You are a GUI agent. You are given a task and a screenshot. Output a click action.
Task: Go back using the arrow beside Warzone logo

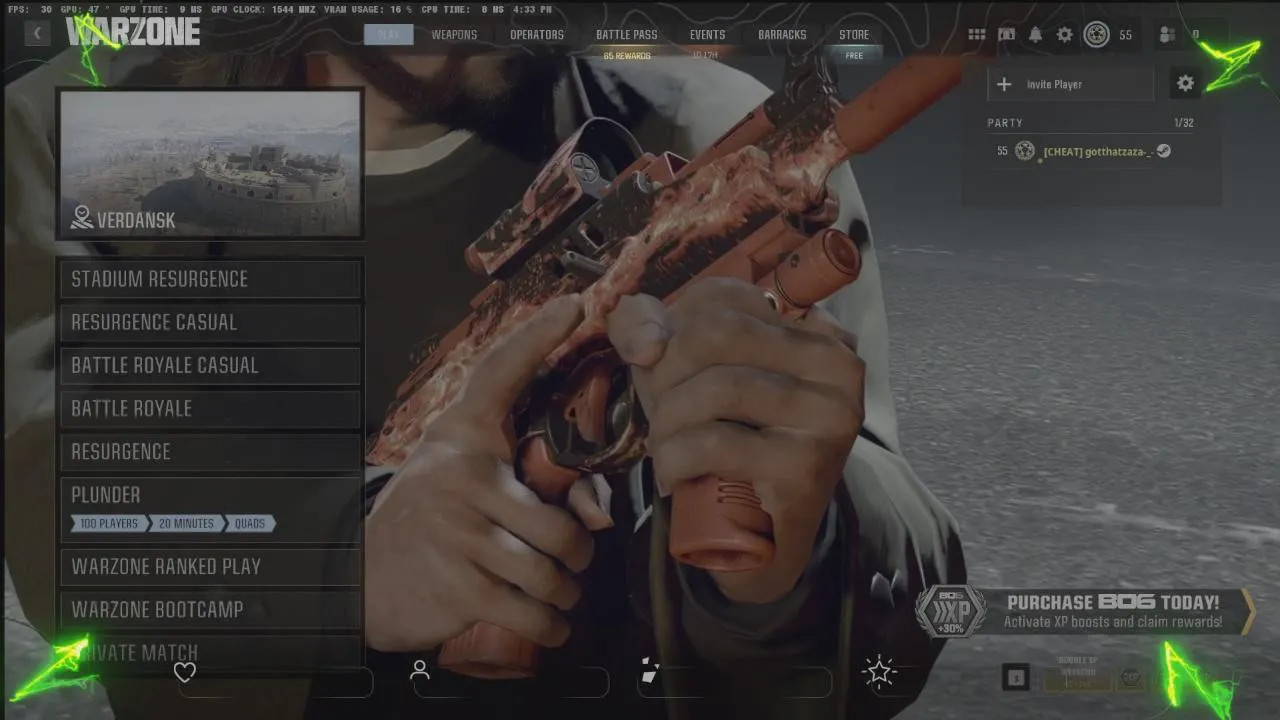[37, 33]
